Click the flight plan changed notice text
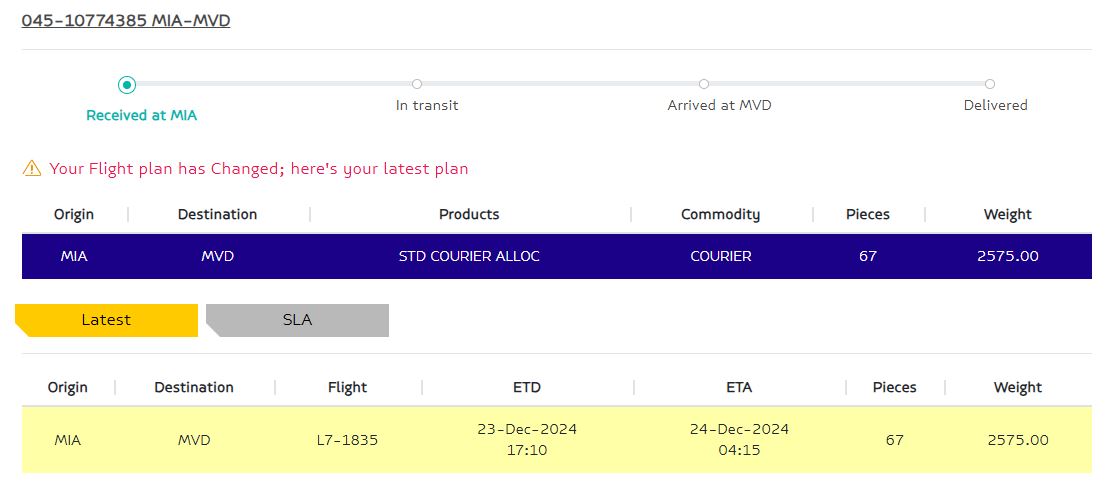The width and height of the screenshot is (1111, 486). (259, 169)
